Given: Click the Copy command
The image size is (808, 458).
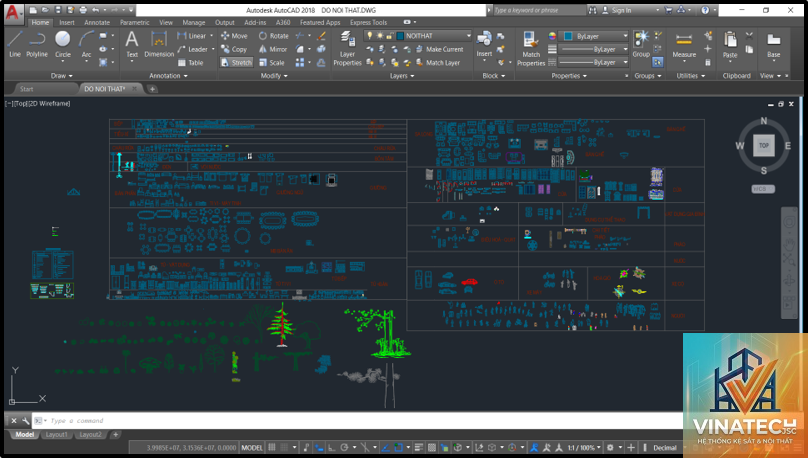Looking at the screenshot, I should coord(234,49).
